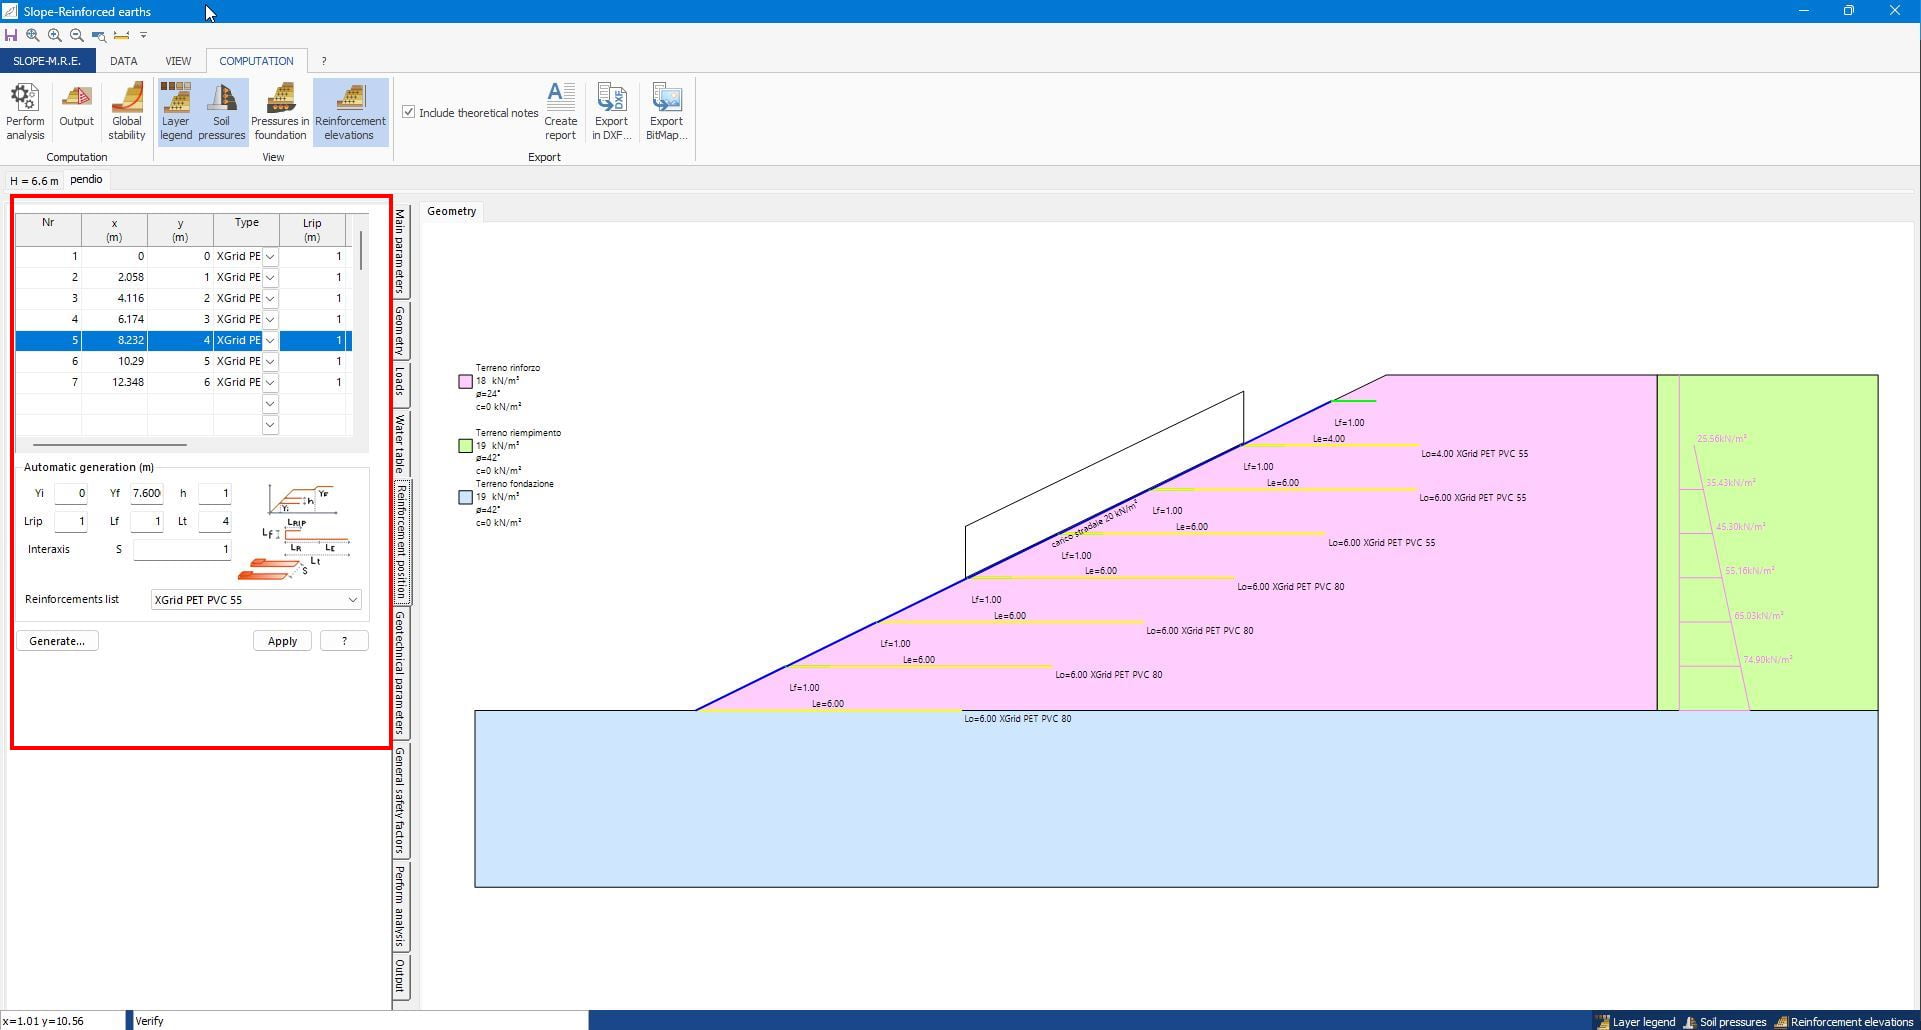Switch to the DATA ribbon tab
1921x1030 pixels.
pos(124,61)
